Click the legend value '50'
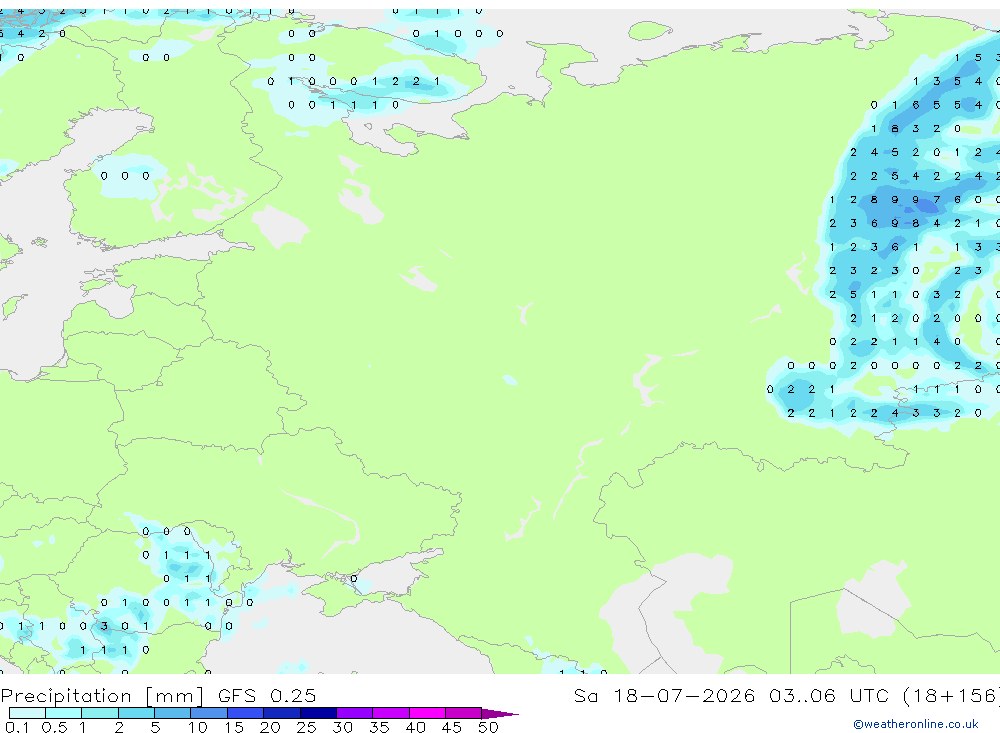This screenshot has height=733, width=1000. tap(488, 727)
